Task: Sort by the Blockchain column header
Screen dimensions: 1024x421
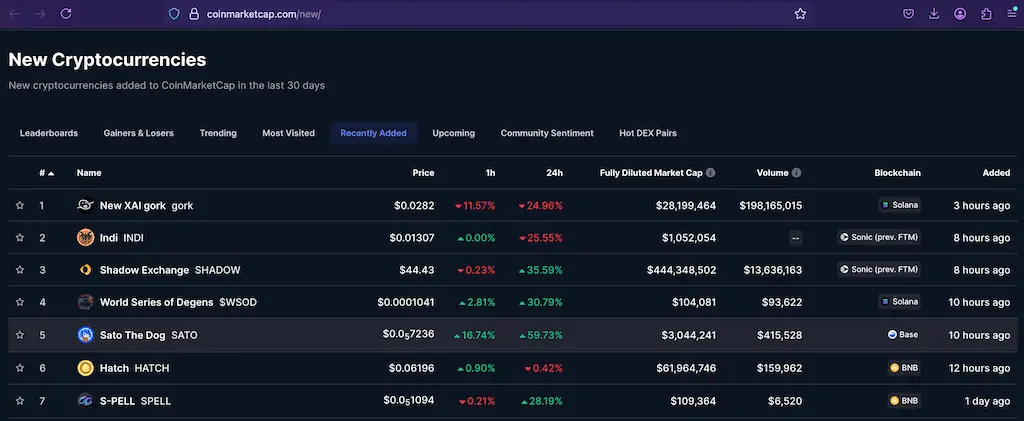Action: [x=897, y=173]
